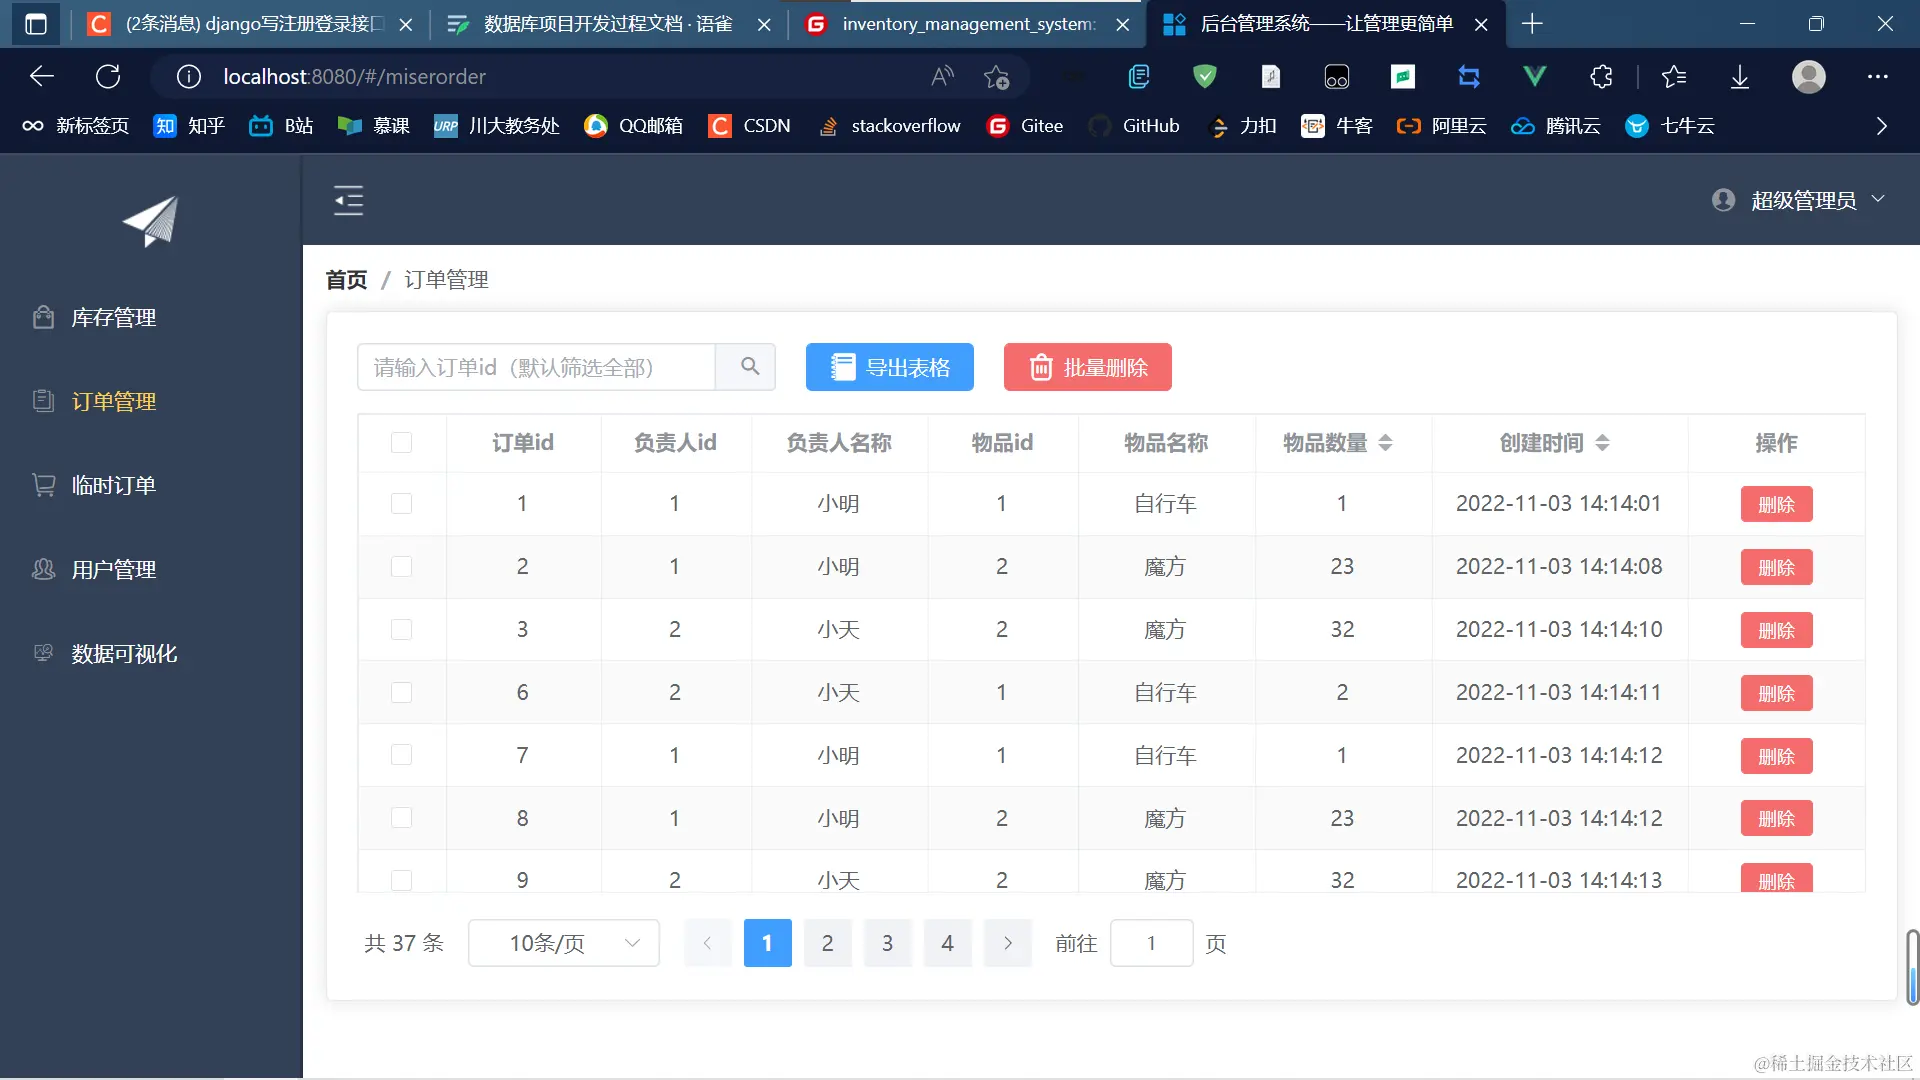Image resolution: width=1920 pixels, height=1080 pixels.
Task: Sort the table by the 创建时间 sort arrows
Action: [x=1602, y=442]
